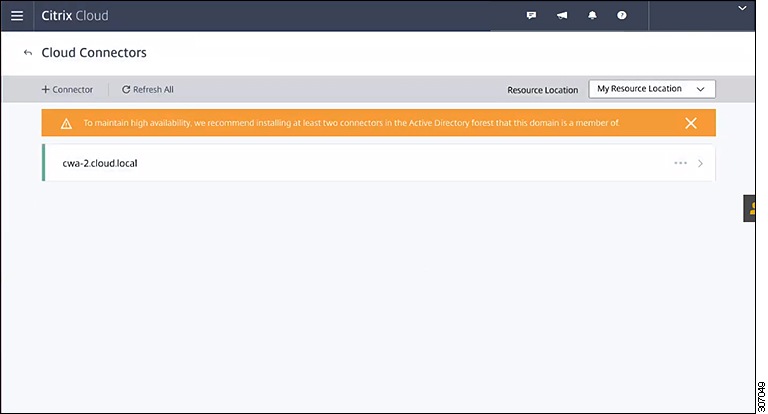Dismiss the high availability warning banner
The height and width of the screenshot is (414, 768).
click(691, 123)
